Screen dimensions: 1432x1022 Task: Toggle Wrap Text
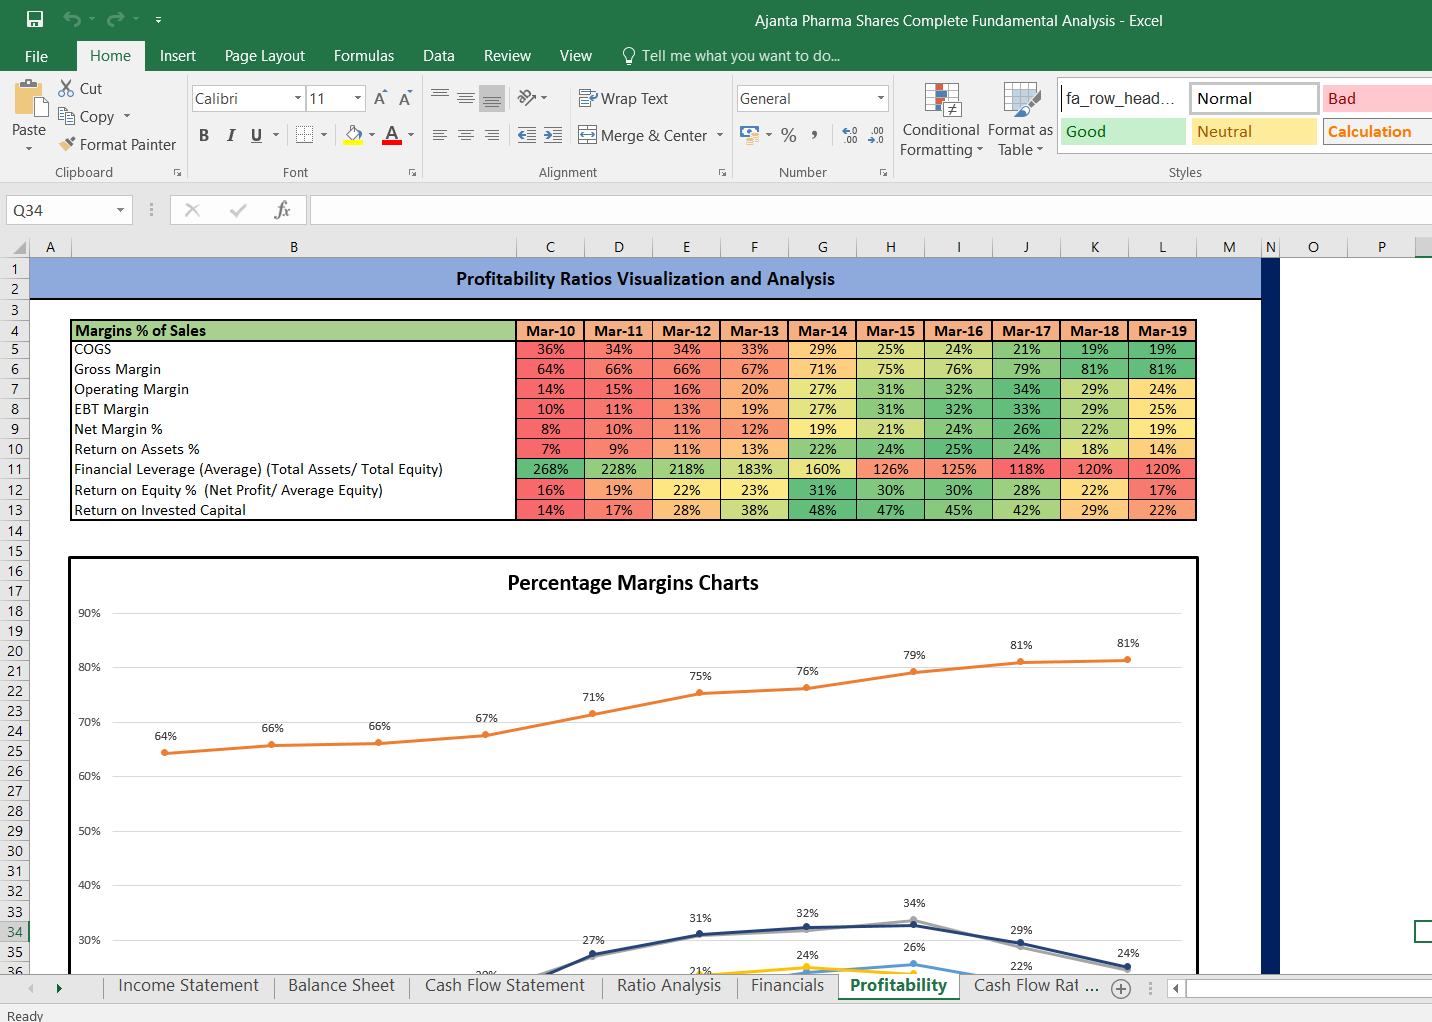point(623,98)
